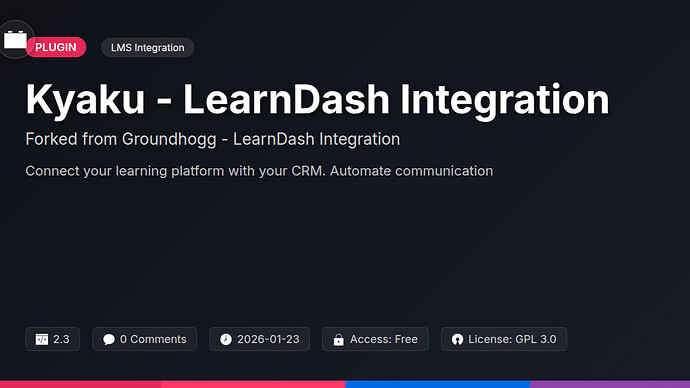Click the 'Connect your learning platform' description
The height and width of the screenshot is (388, 690).
(x=259, y=171)
